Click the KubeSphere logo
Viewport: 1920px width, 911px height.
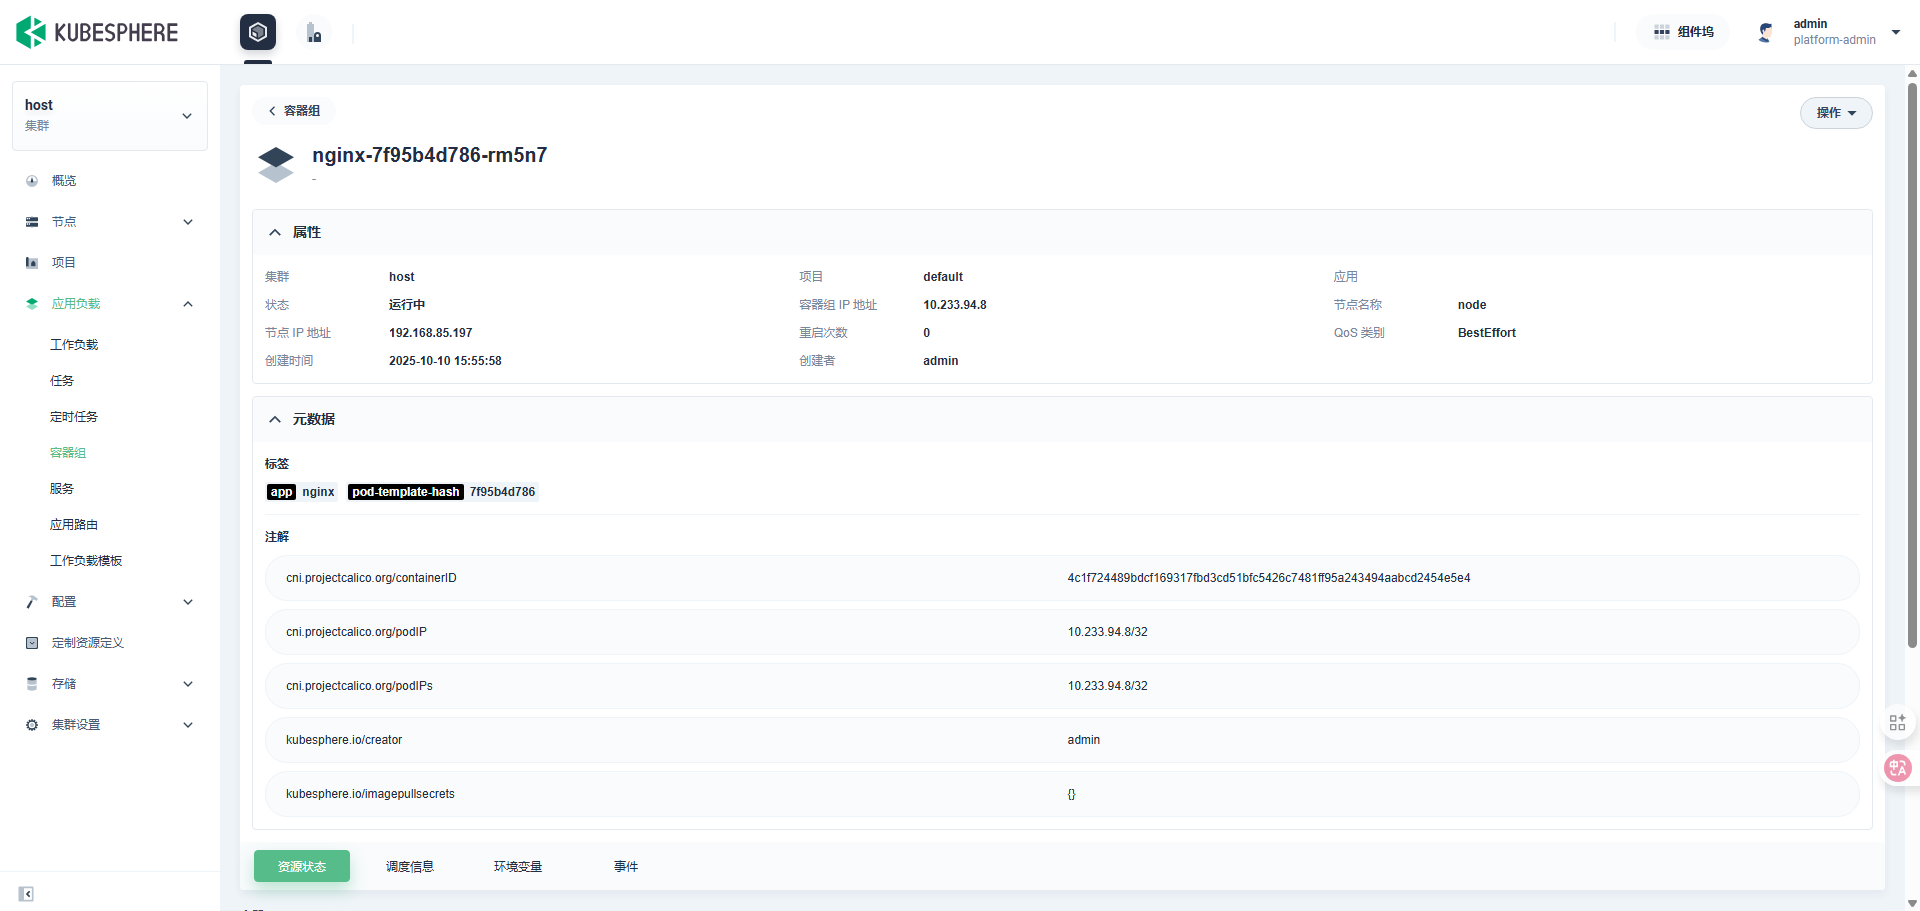(97, 32)
